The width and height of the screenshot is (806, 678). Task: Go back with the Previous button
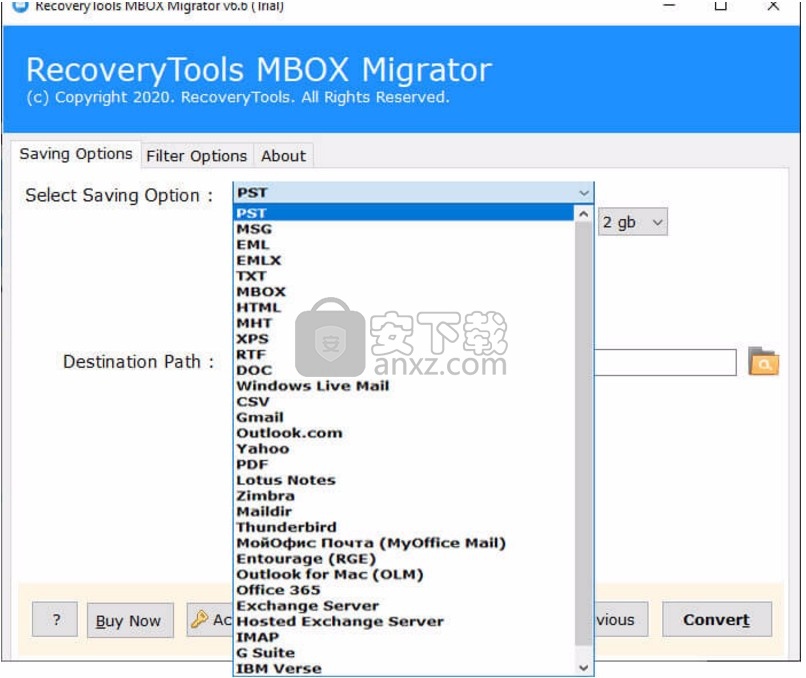click(x=621, y=619)
